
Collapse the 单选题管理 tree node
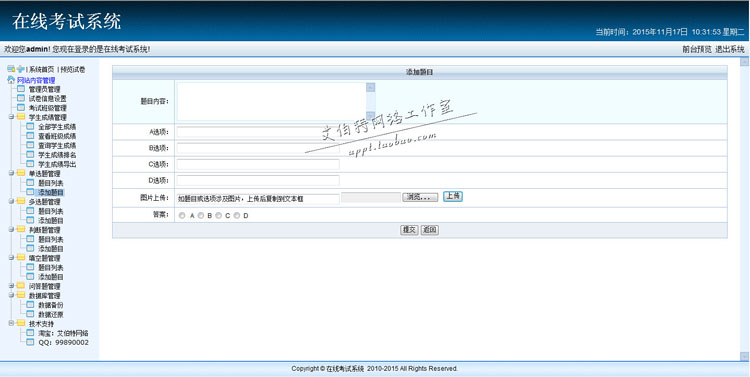[11, 173]
